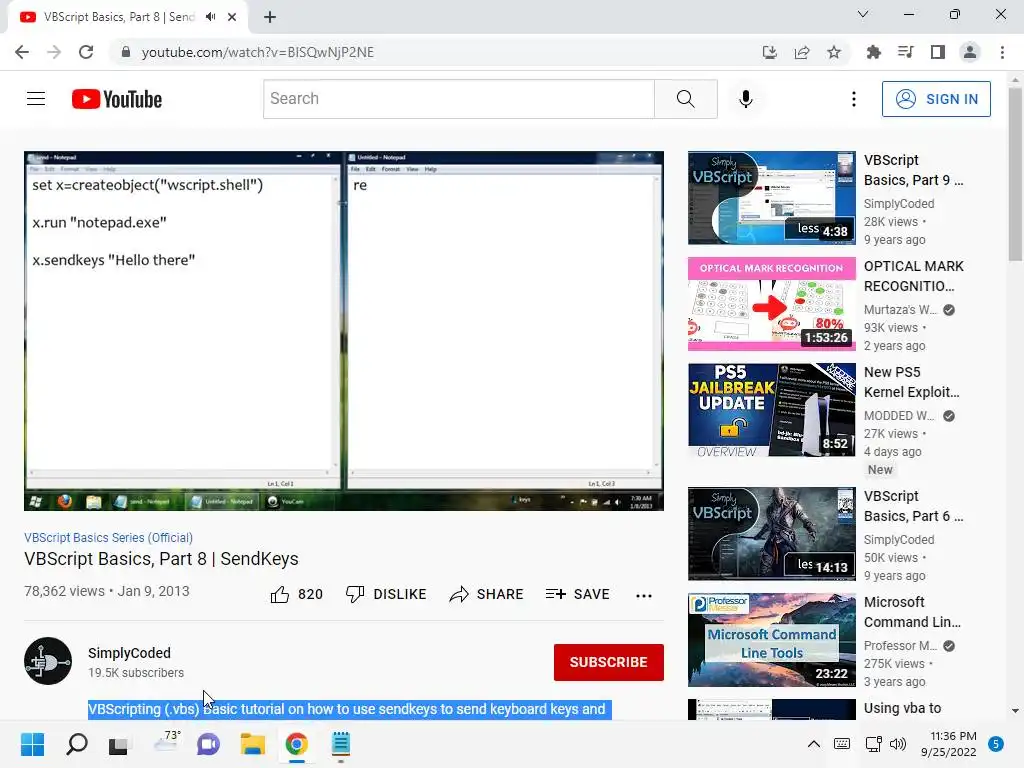Open Windows taskbar search
This screenshot has height=768, width=1024.
tap(77, 744)
